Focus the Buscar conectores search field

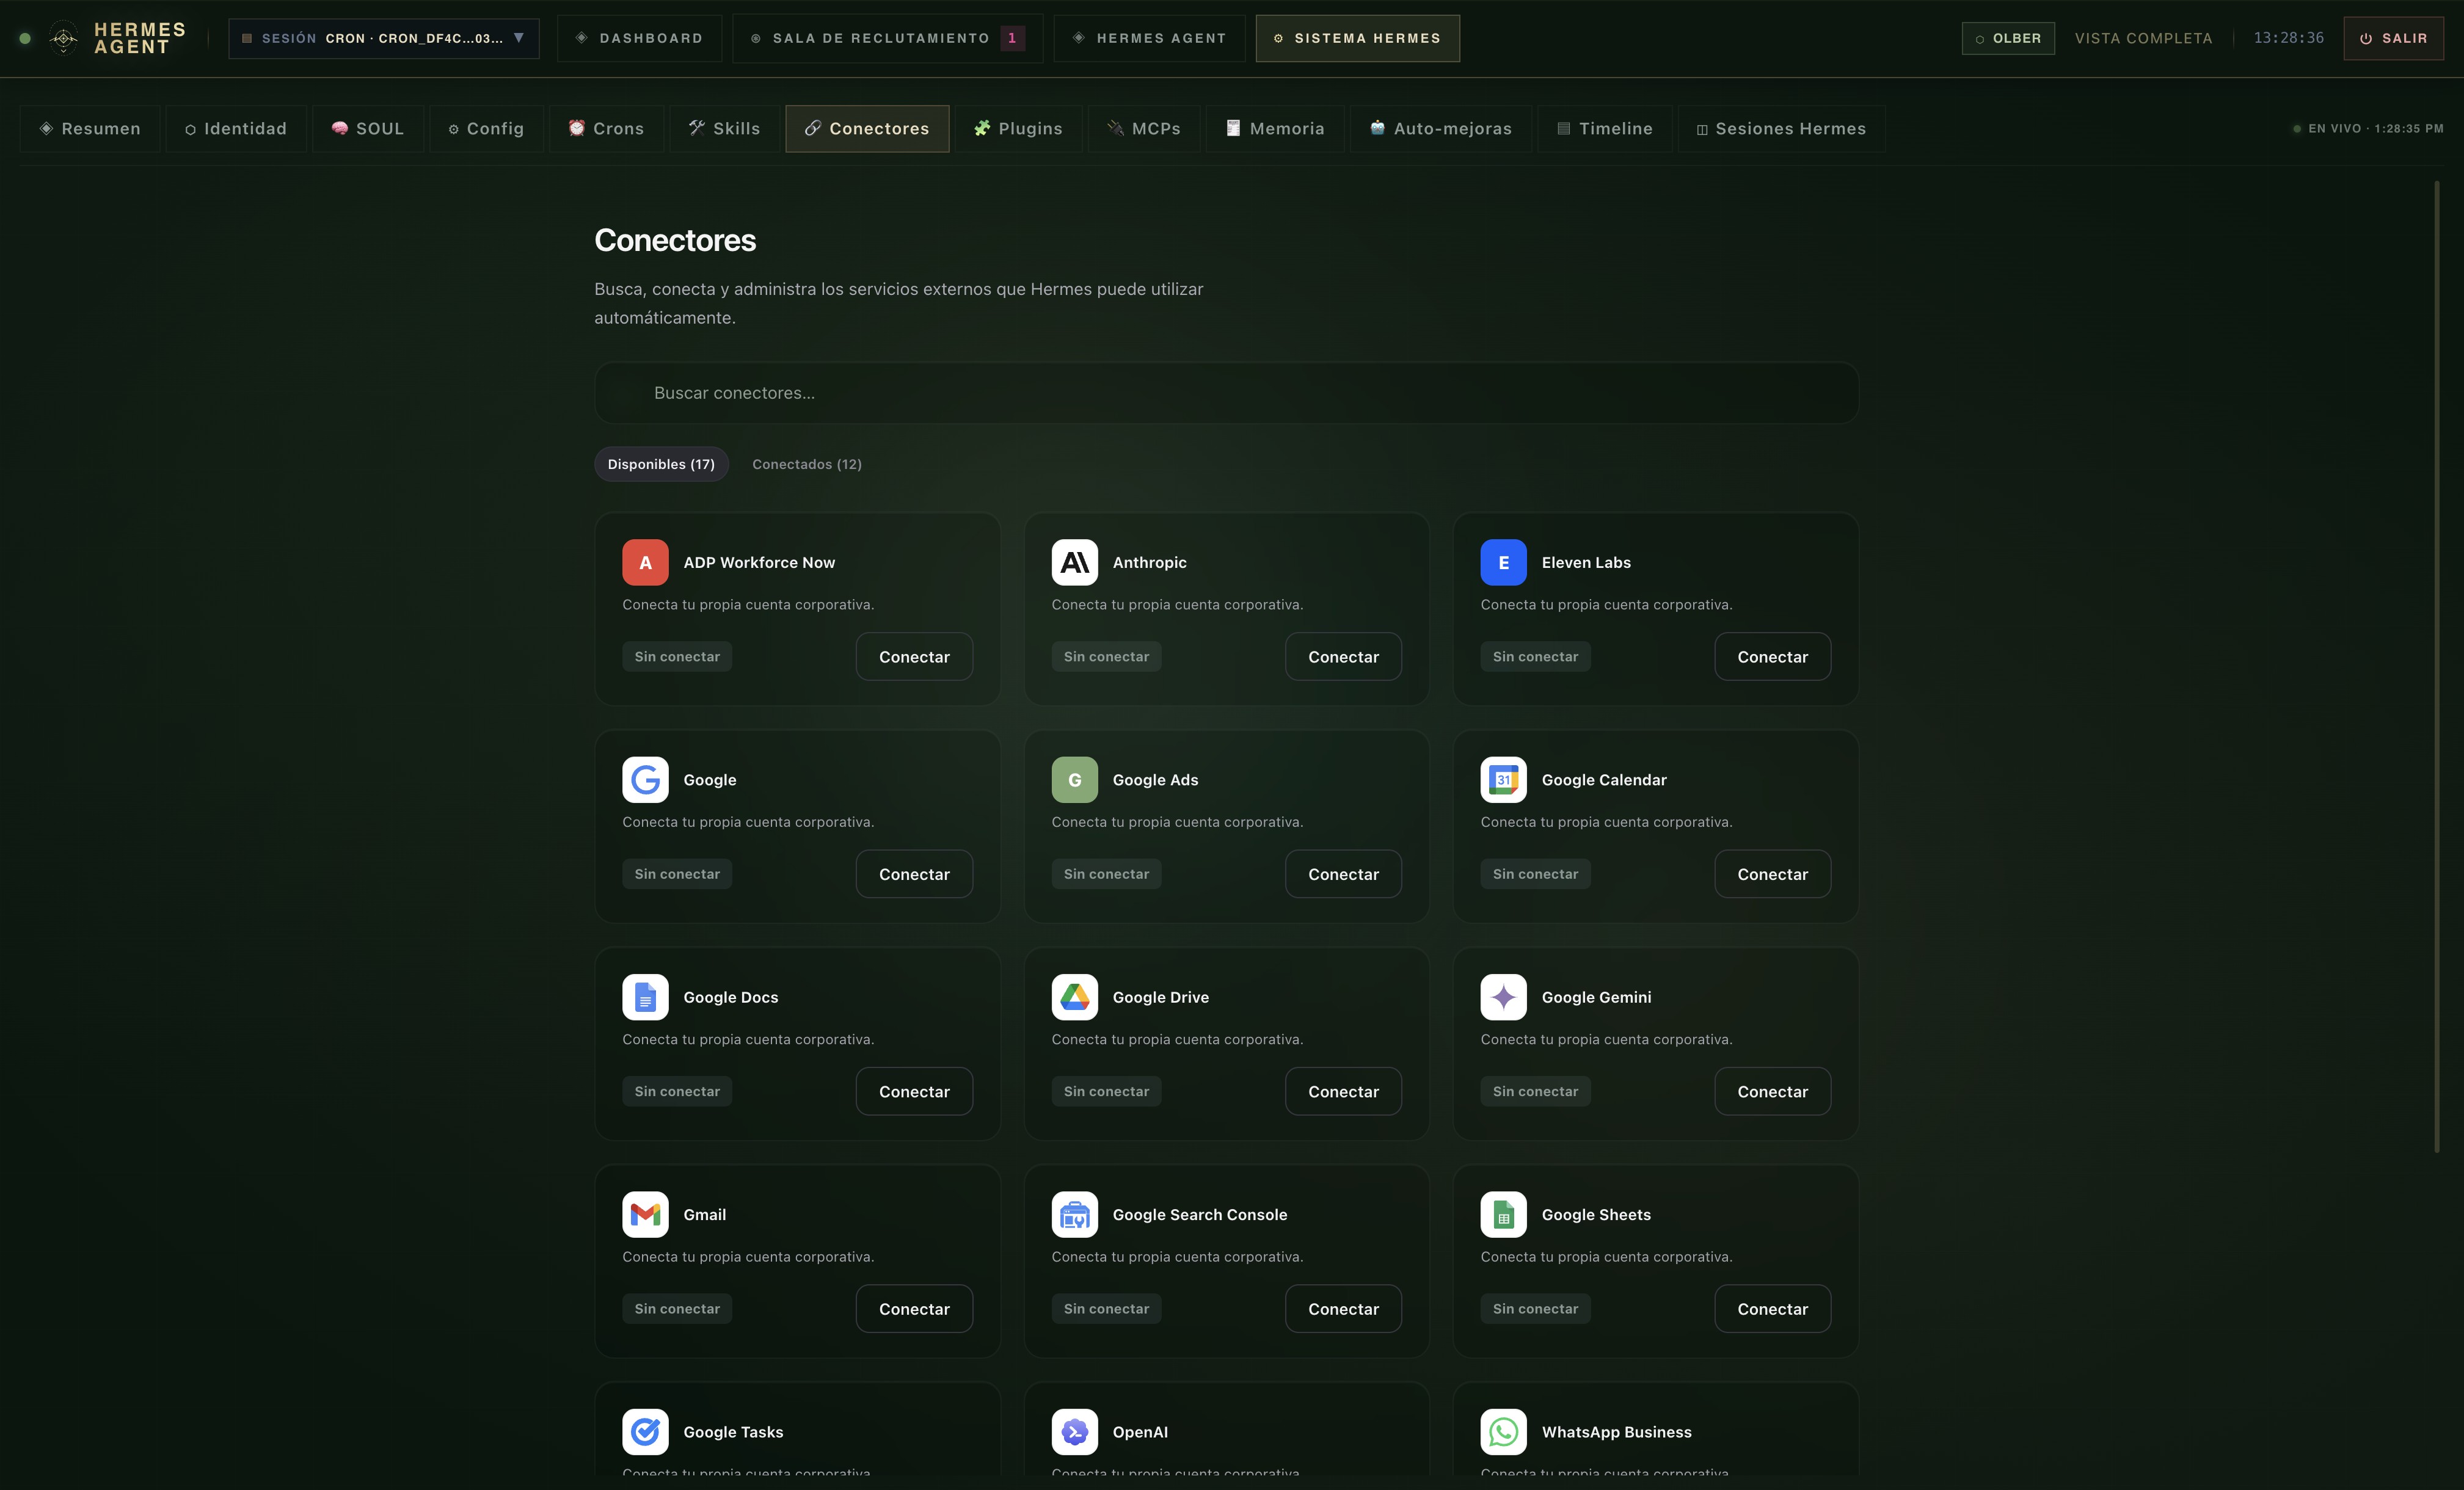1226,393
